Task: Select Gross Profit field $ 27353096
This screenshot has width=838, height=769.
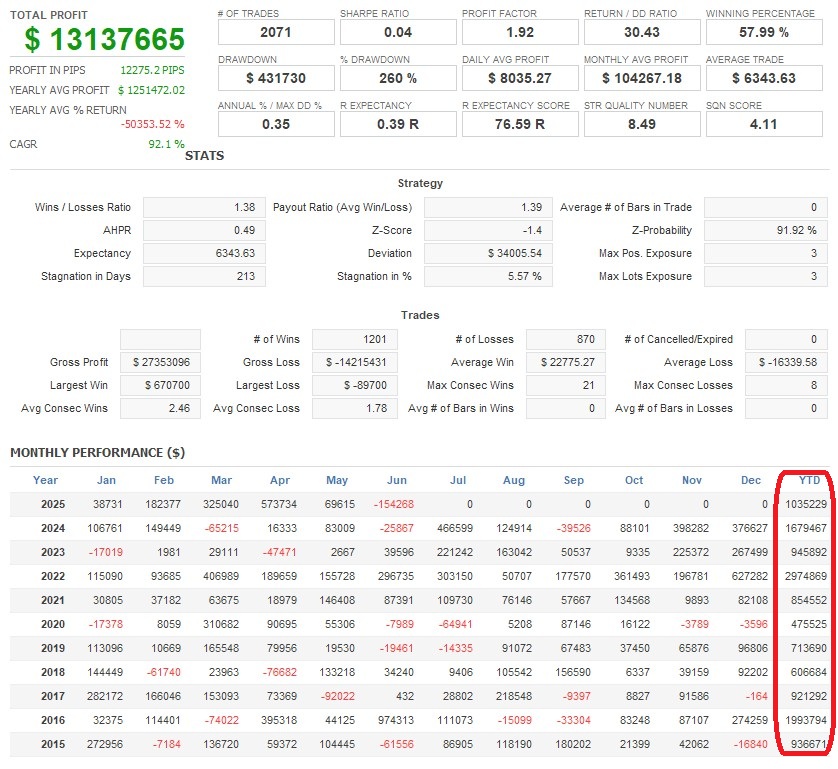Action: pos(160,362)
